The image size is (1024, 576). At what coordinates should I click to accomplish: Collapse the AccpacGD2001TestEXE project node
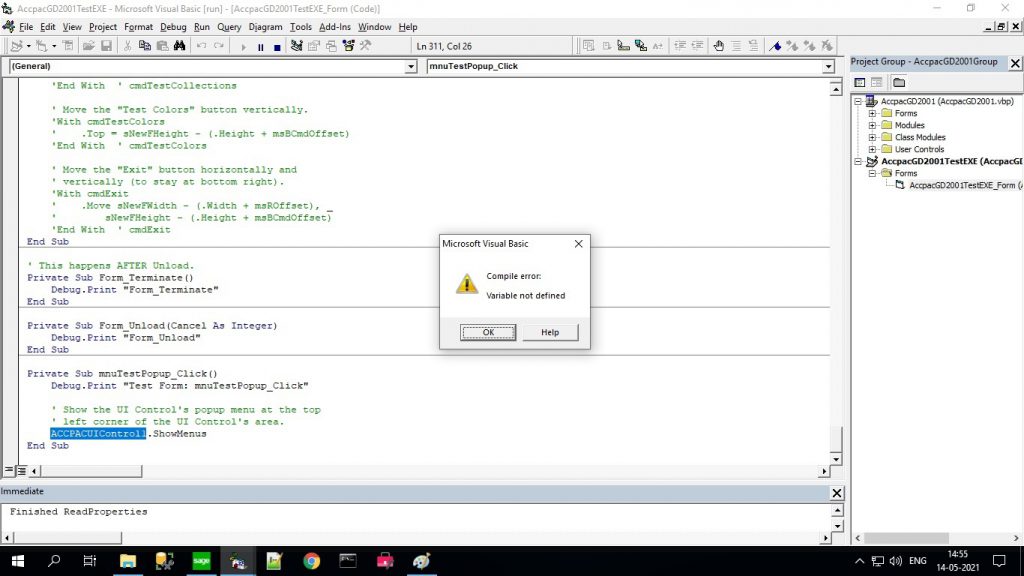[858, 161]
